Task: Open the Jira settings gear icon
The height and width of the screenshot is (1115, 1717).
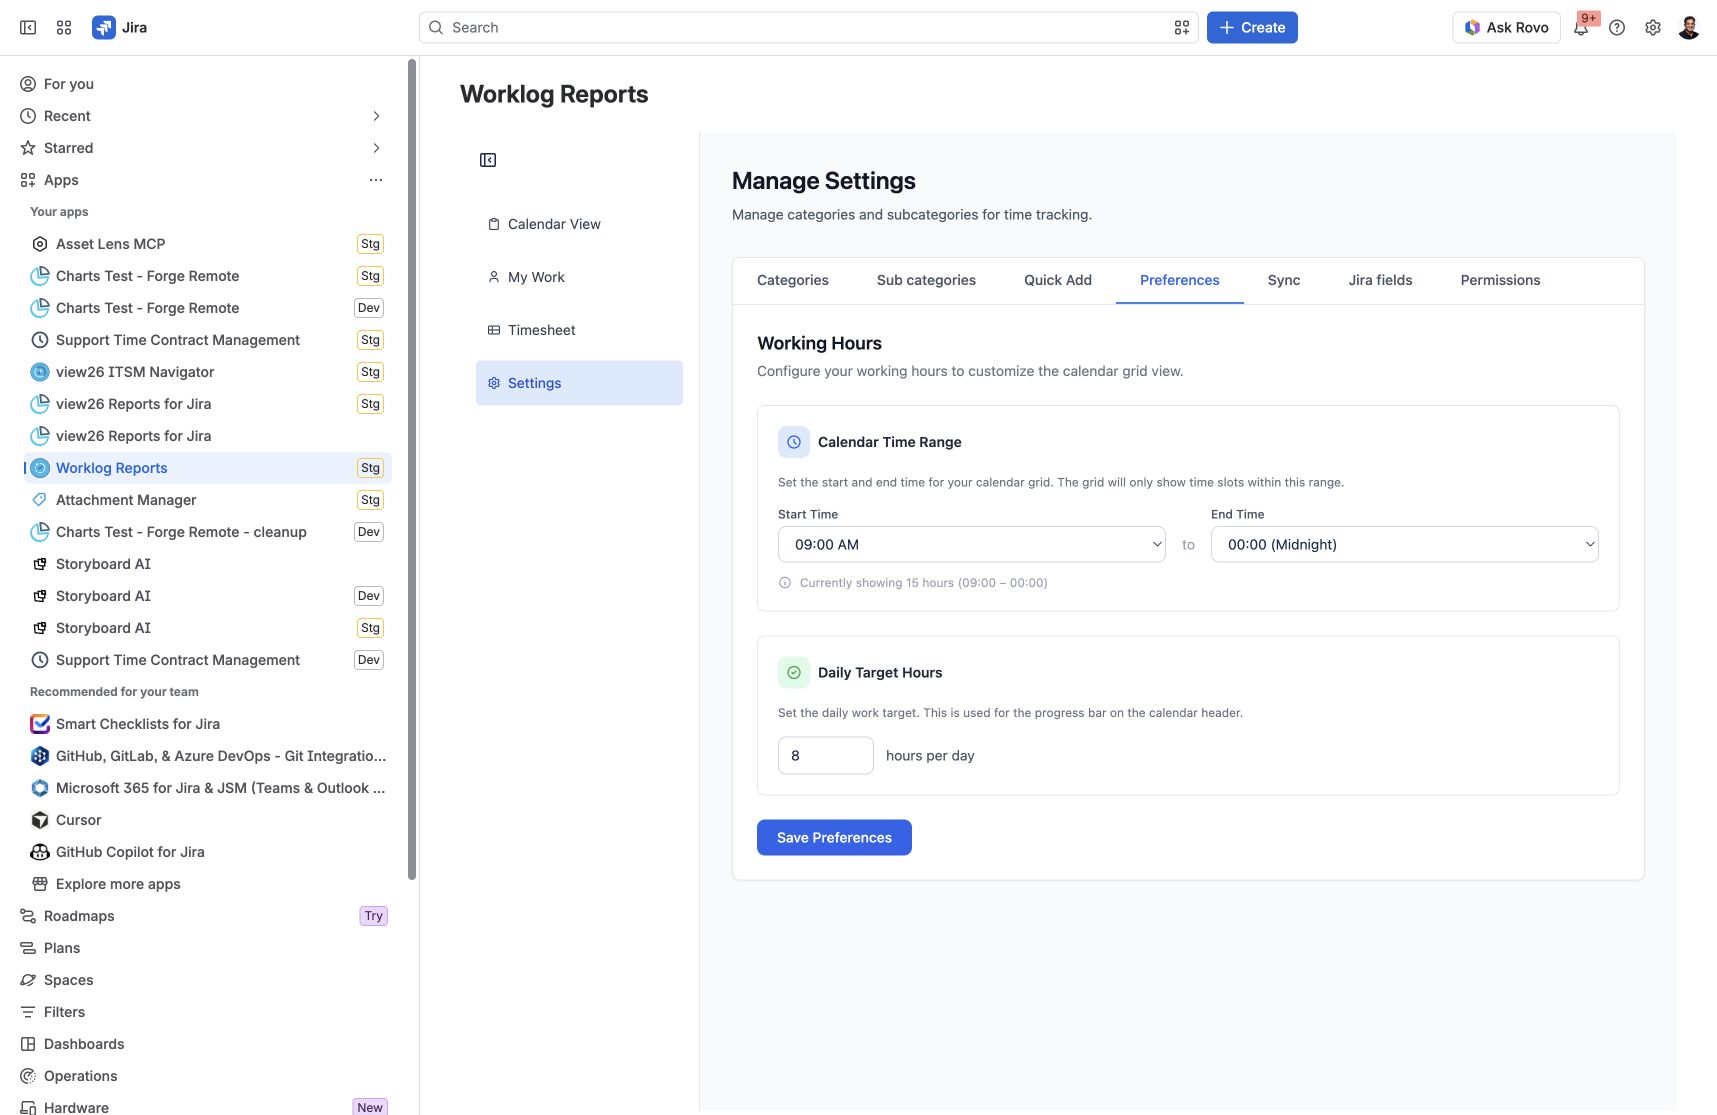Action: [x=1653, y=28]
